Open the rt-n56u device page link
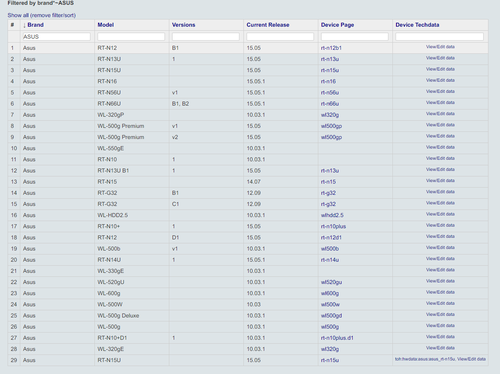 (330, 93)
